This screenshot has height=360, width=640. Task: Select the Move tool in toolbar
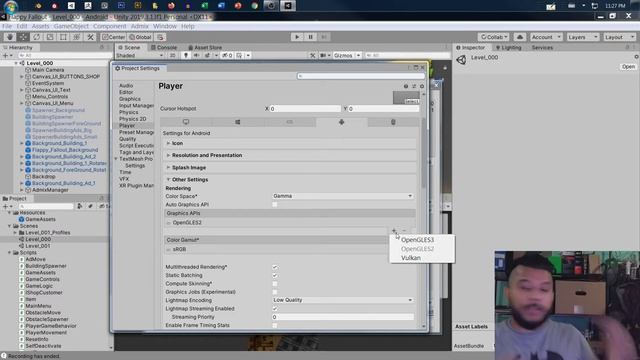(23, 37)
